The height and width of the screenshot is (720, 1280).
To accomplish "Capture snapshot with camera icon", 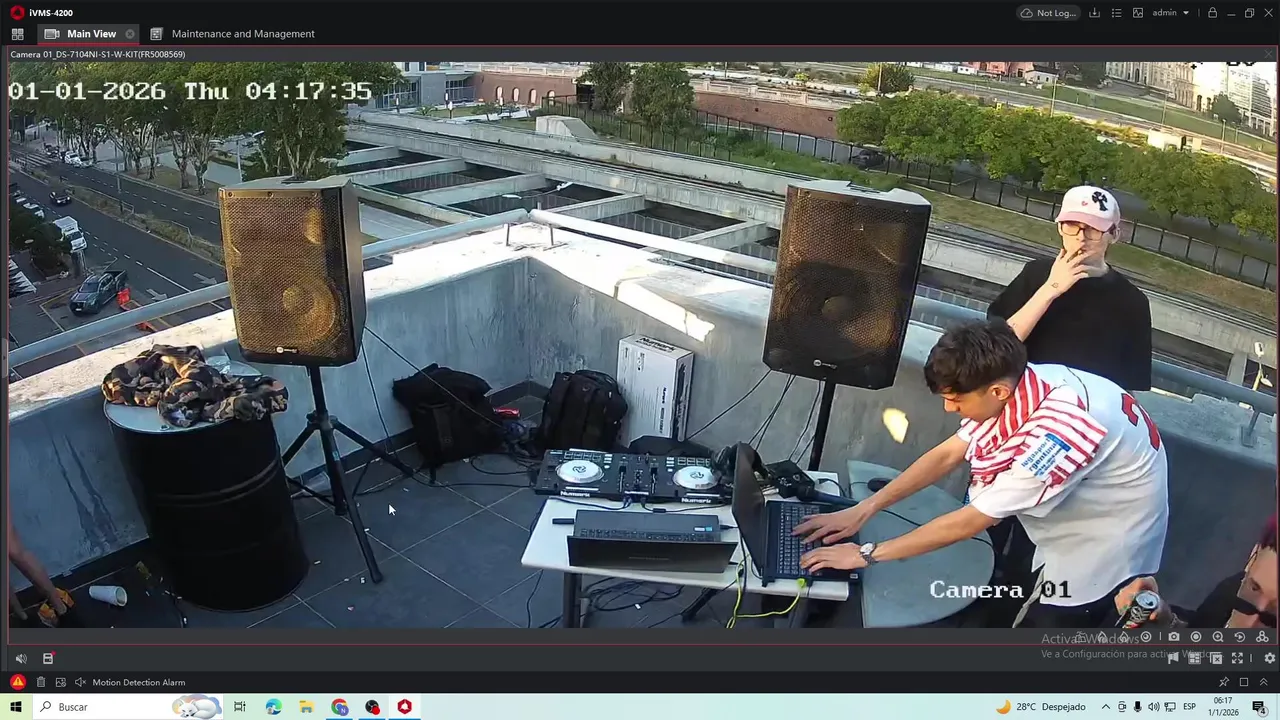I will pyautogui.click(x=1174, y=637).
